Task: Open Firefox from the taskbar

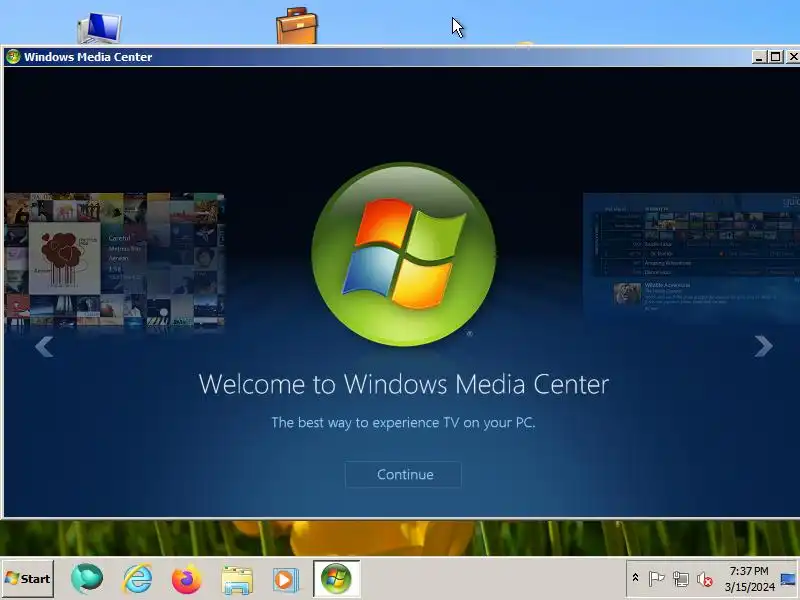Action: pos(186,579)
